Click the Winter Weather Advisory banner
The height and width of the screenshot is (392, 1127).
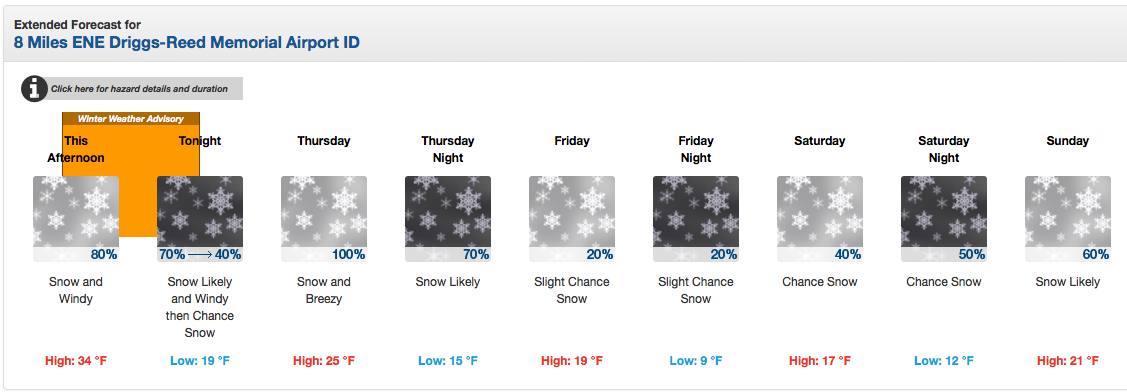131,119
